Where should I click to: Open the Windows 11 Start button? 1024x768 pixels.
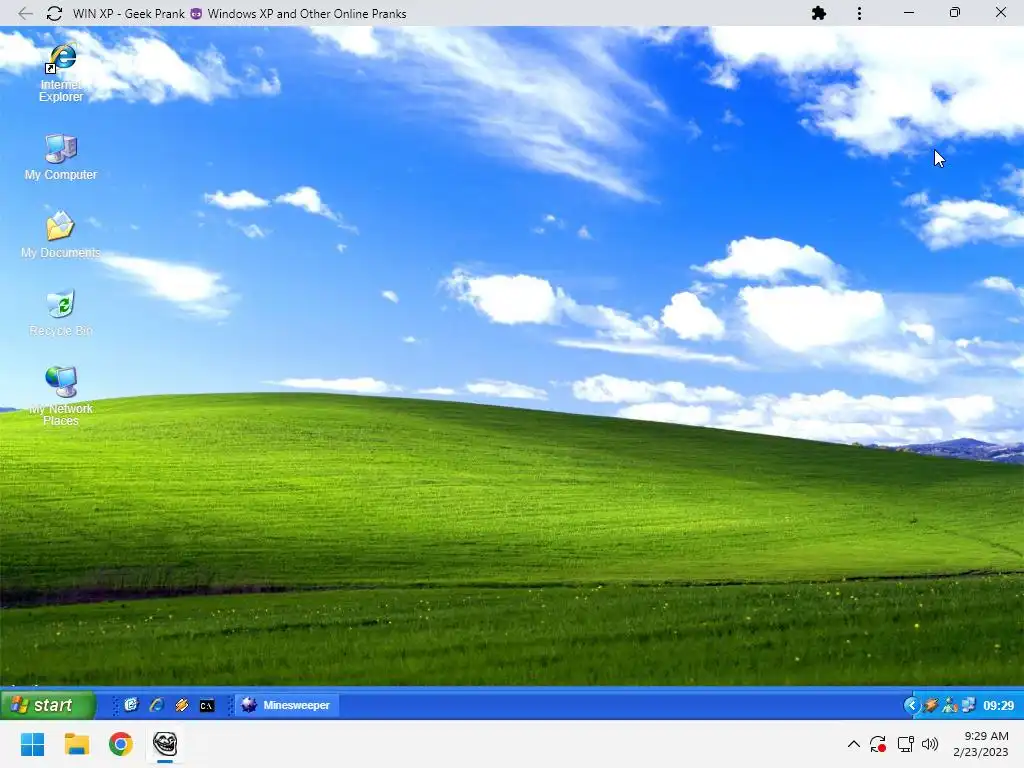[x=32, y=744]
